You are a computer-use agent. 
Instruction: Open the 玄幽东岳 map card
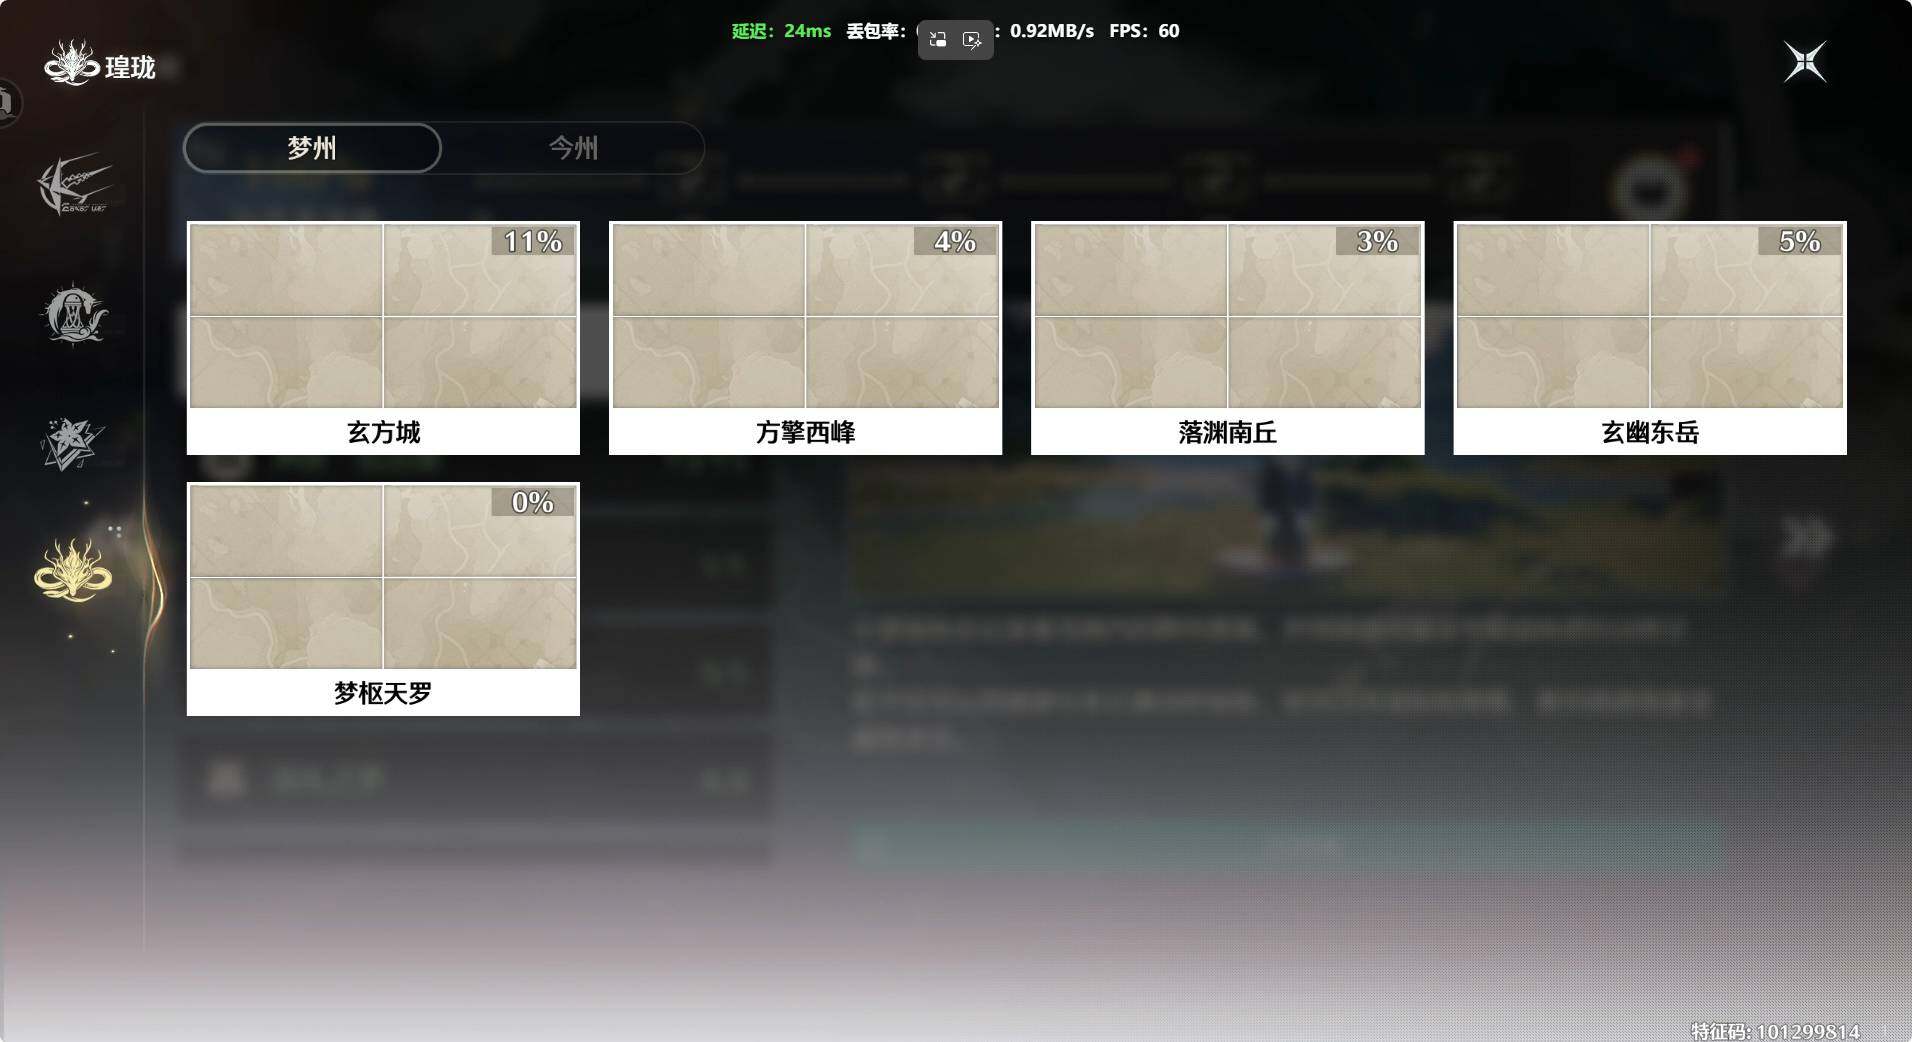(1650, 338)
